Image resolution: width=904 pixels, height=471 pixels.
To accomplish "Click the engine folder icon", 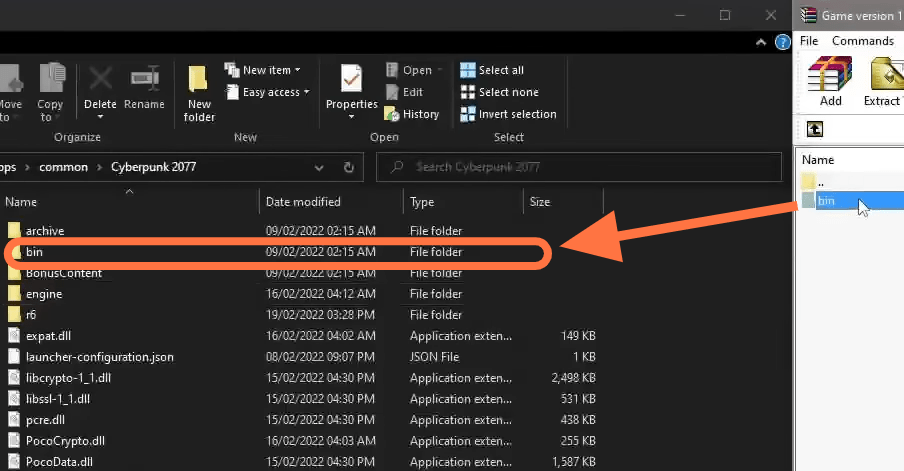I will click(x=14, y=294).
